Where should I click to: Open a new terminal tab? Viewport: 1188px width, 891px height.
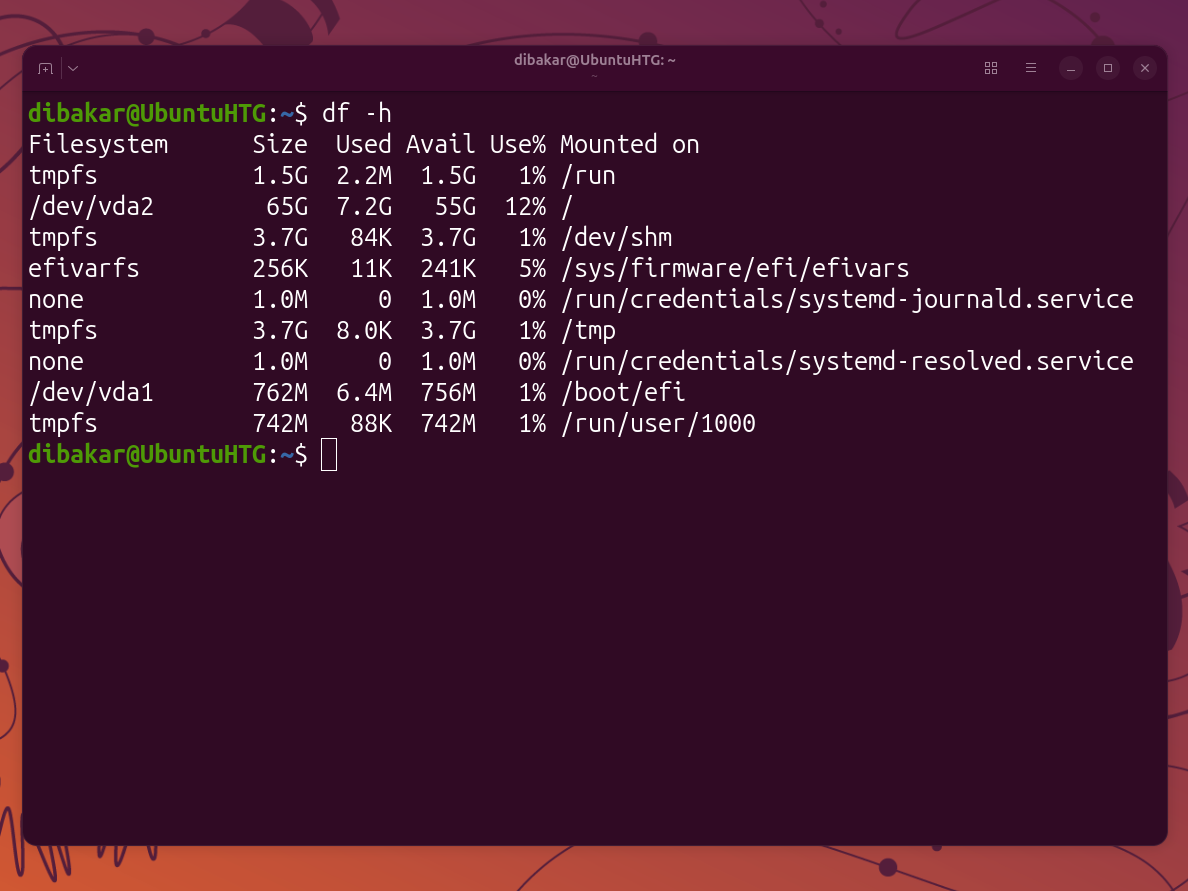click(45, 68)
